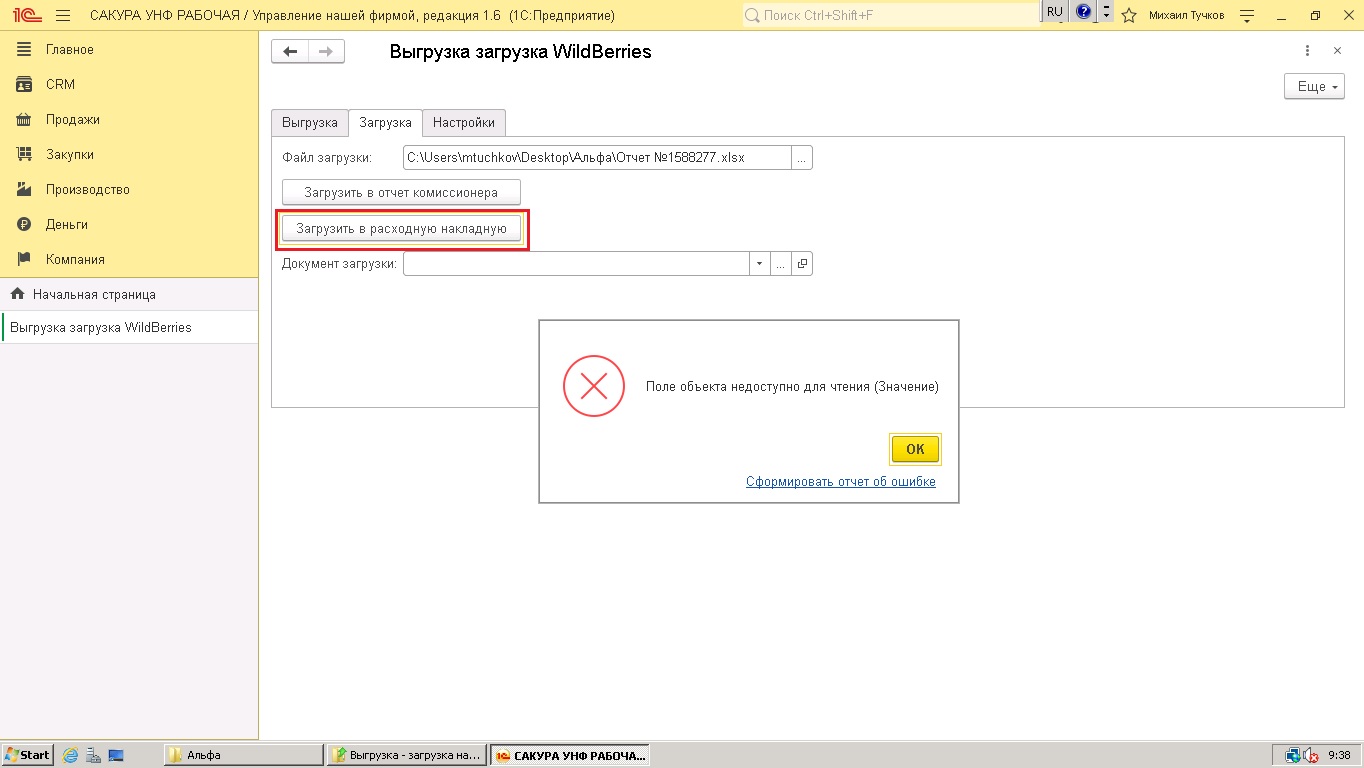This screenshot has height=768, width=1364.
Task: Switch RU keyboard language indicator
Action: point(1055,12)
